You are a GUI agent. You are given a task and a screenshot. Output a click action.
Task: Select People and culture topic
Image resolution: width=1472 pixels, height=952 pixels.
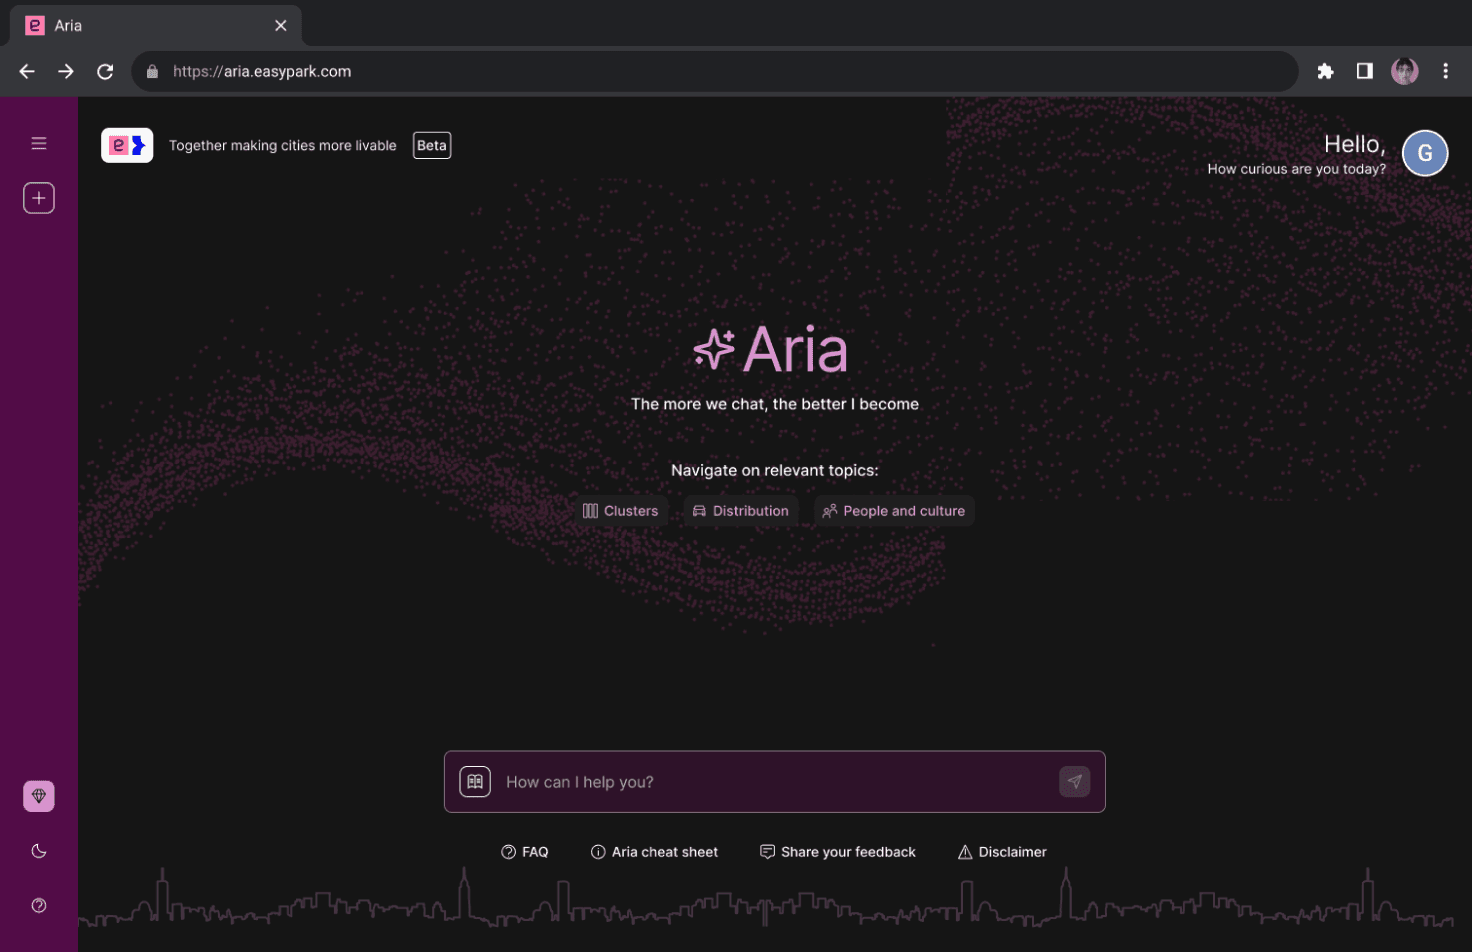click(x=894, y=511)
